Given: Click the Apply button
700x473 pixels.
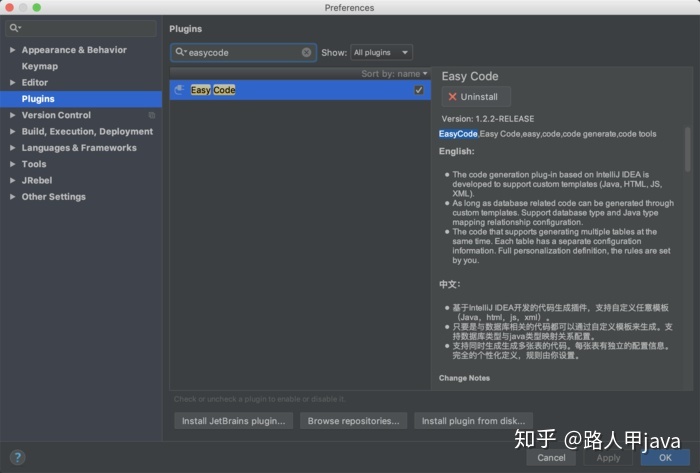Looking at the screenshot, I should (x=608, y=458).
